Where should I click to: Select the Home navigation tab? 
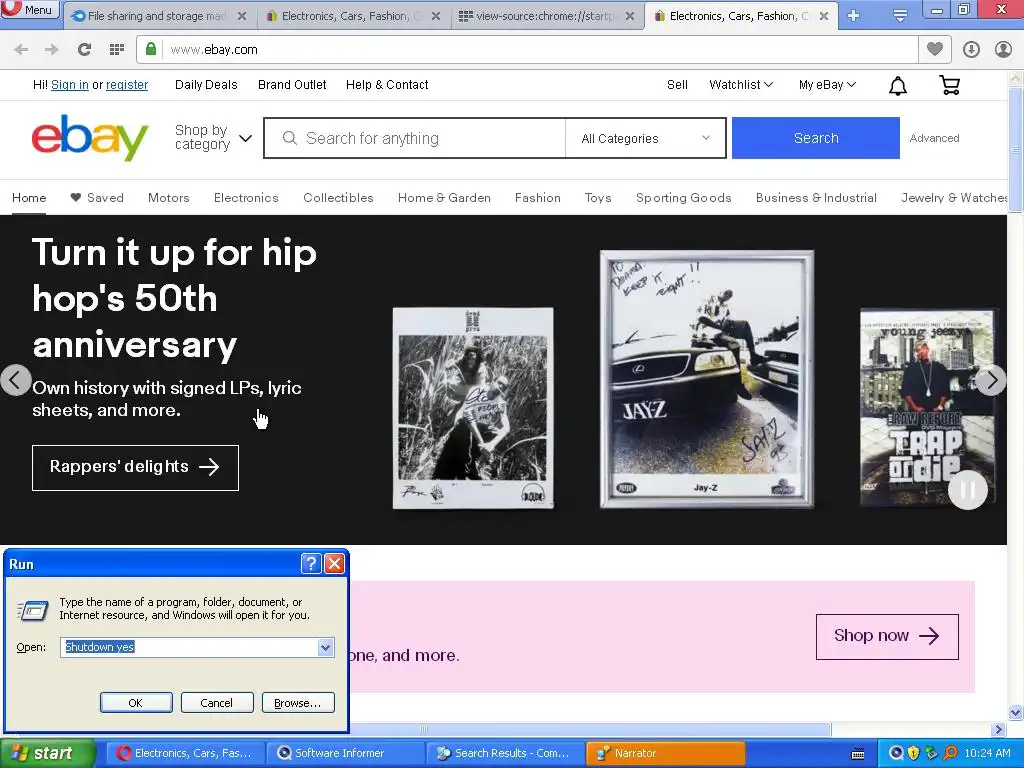29,198
